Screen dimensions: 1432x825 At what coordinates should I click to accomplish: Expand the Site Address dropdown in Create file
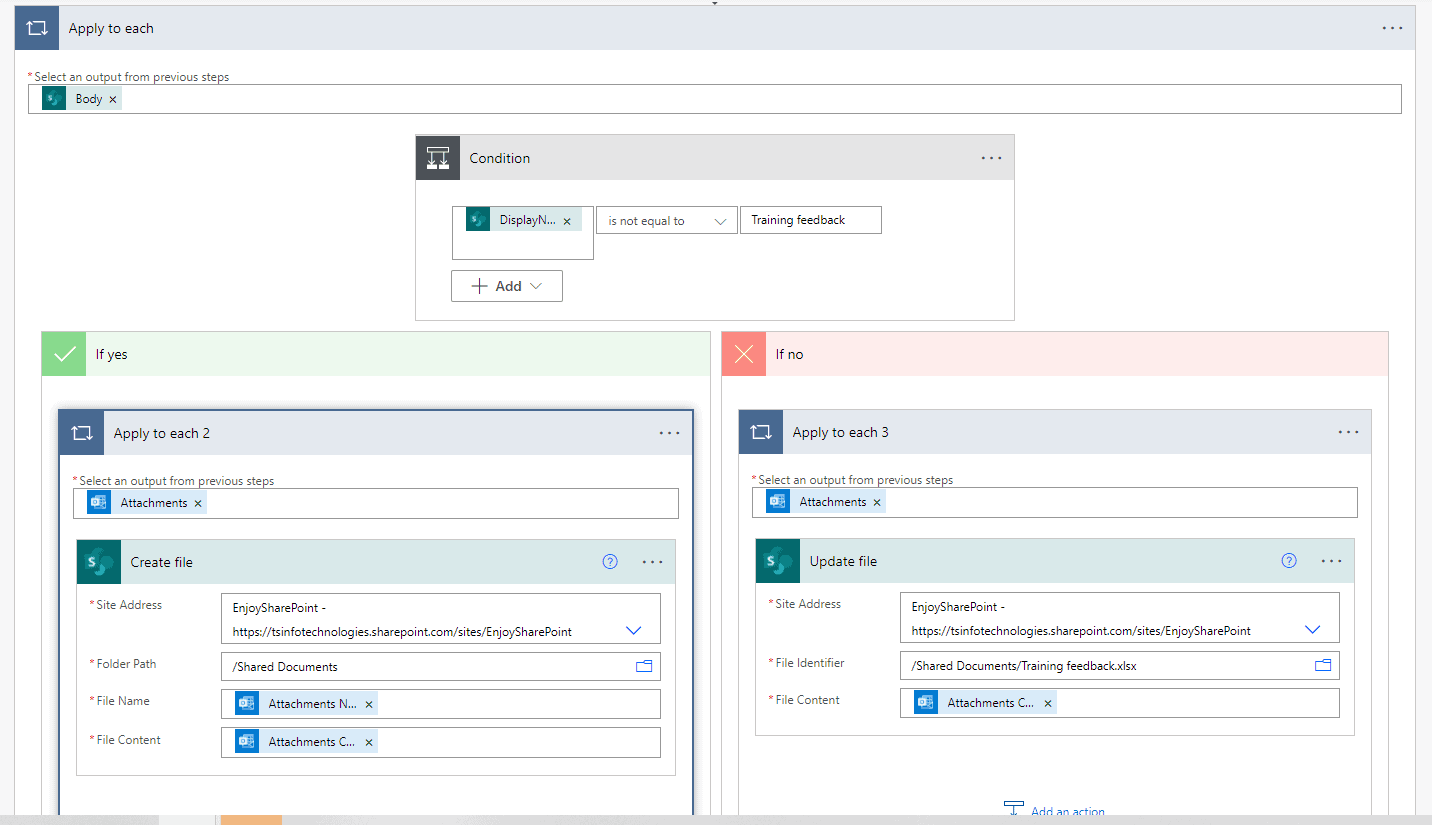click(x=633, y=629)
